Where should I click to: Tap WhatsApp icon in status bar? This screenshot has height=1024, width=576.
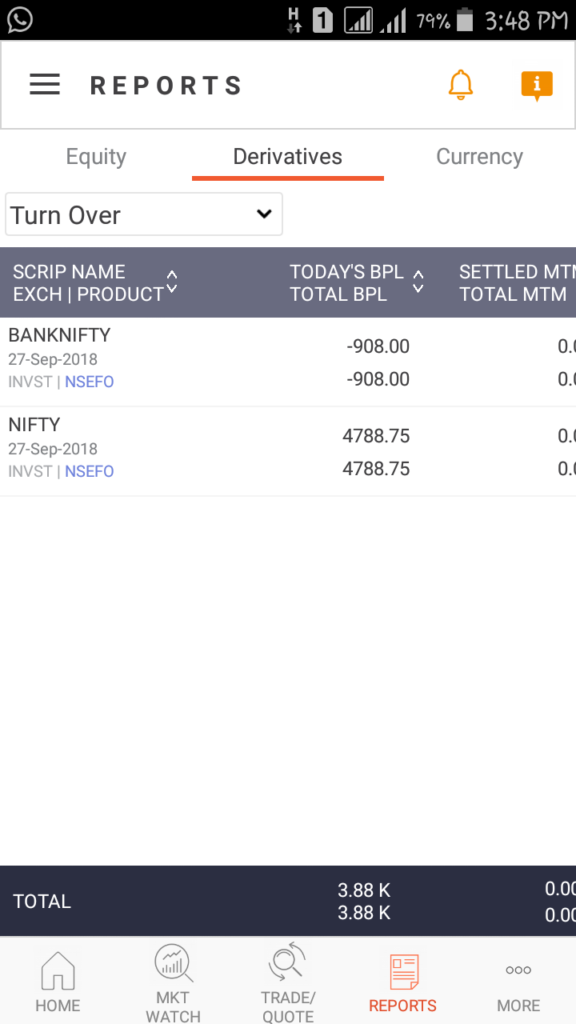[20, 20]
